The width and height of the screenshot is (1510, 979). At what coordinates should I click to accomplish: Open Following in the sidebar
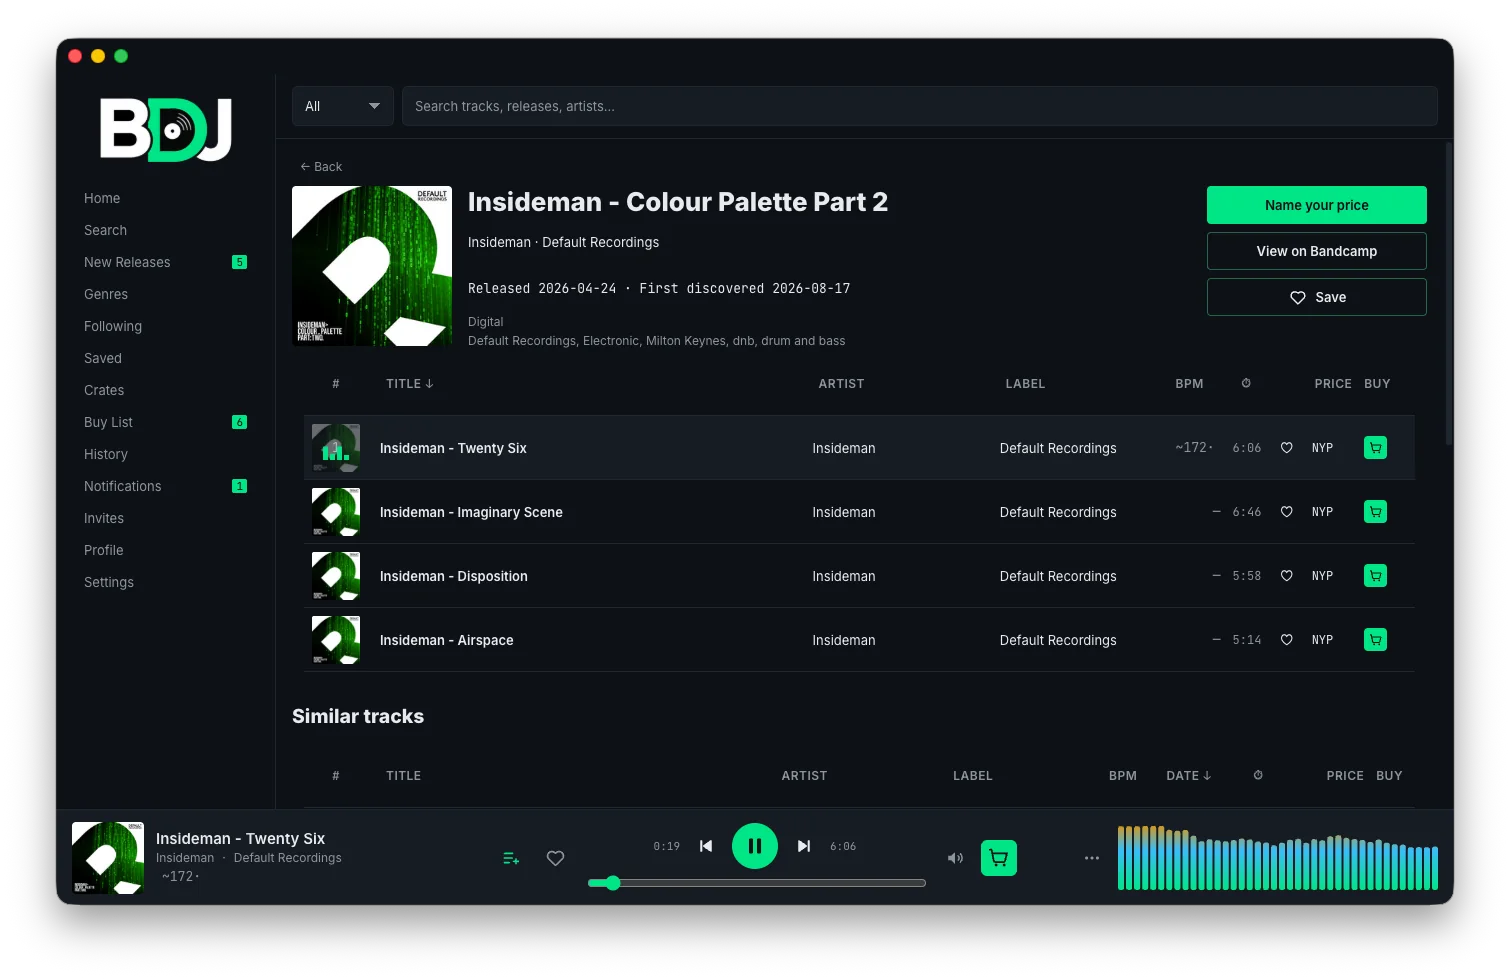113,326
